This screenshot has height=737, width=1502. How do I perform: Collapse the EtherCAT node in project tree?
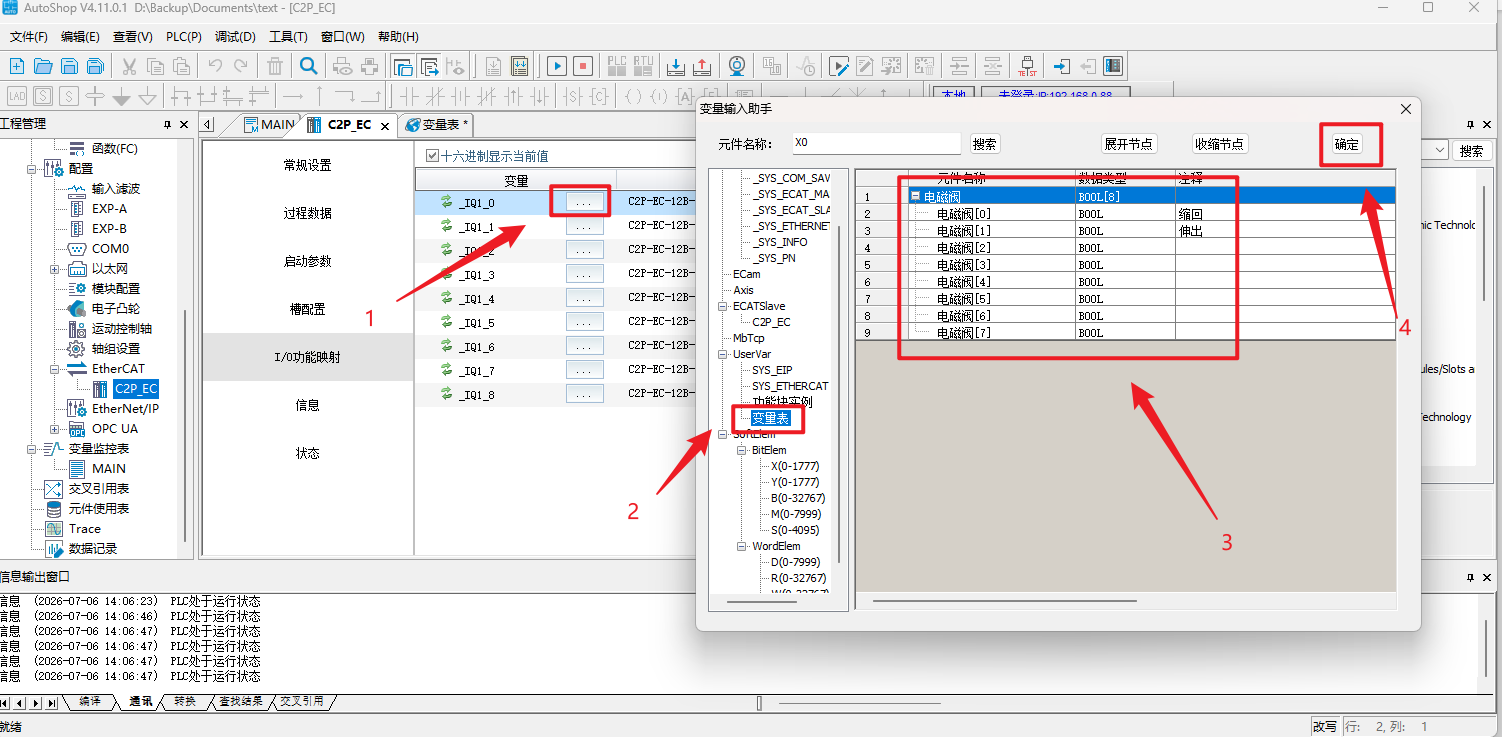(55, 369)
